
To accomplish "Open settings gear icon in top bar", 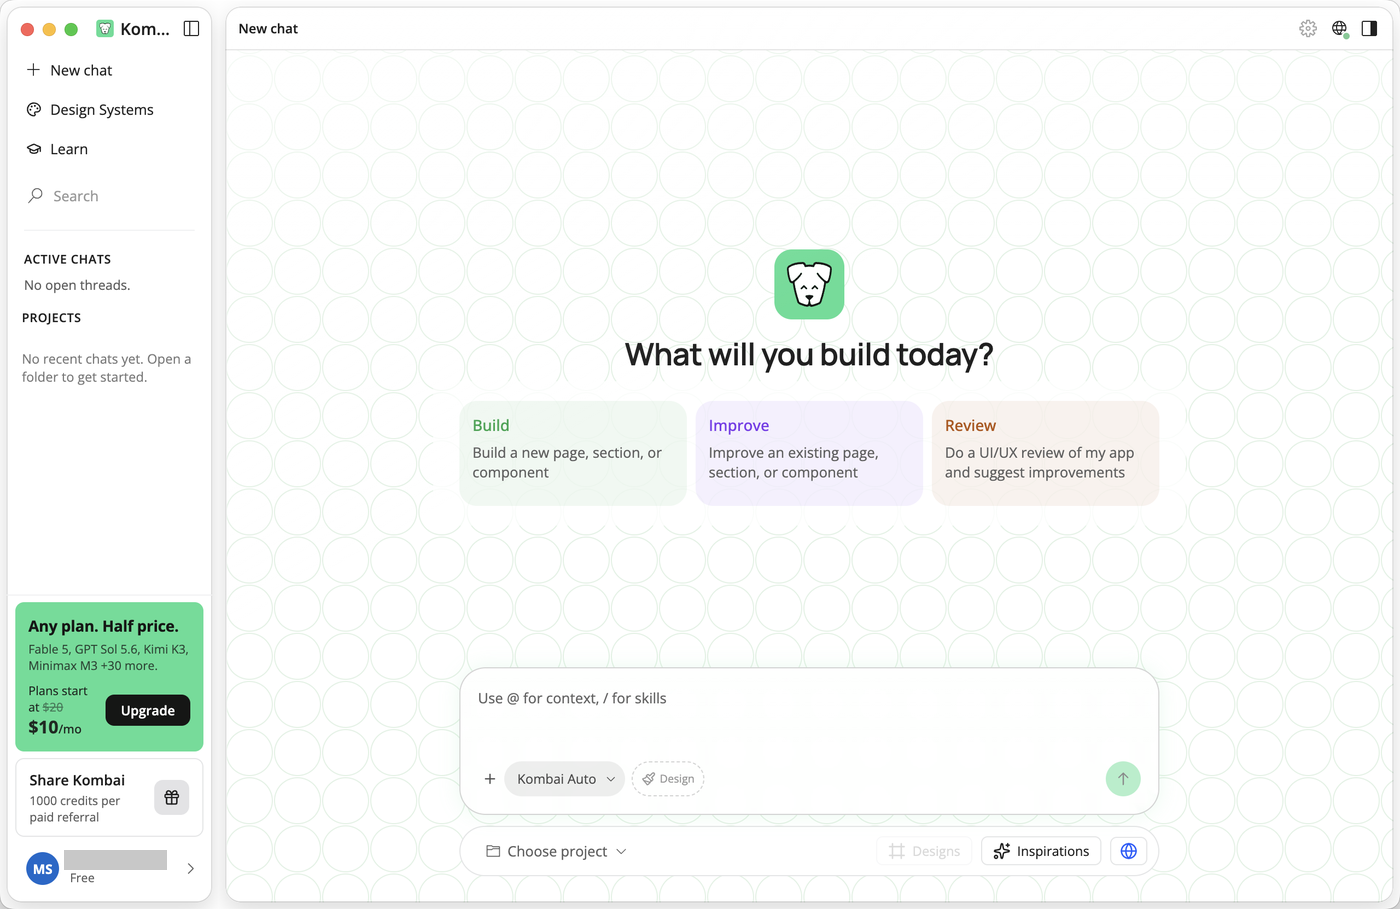I will pos(1308,29).
